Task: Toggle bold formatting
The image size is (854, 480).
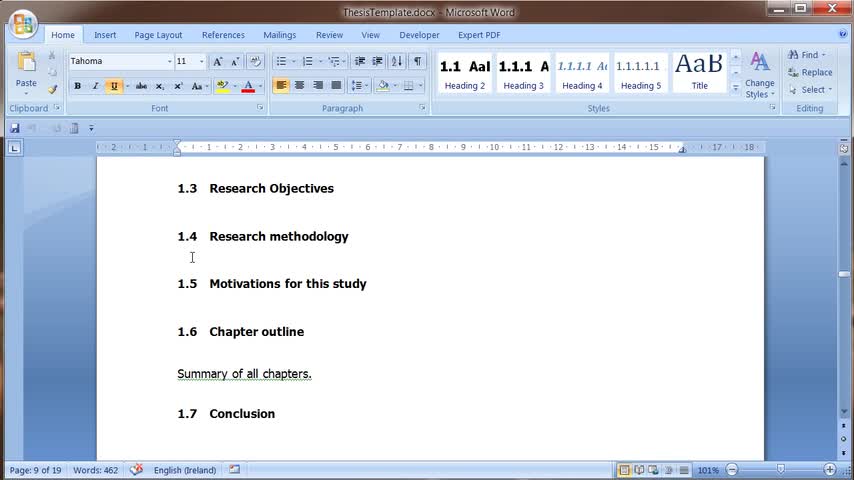Action: pos(77,86)
